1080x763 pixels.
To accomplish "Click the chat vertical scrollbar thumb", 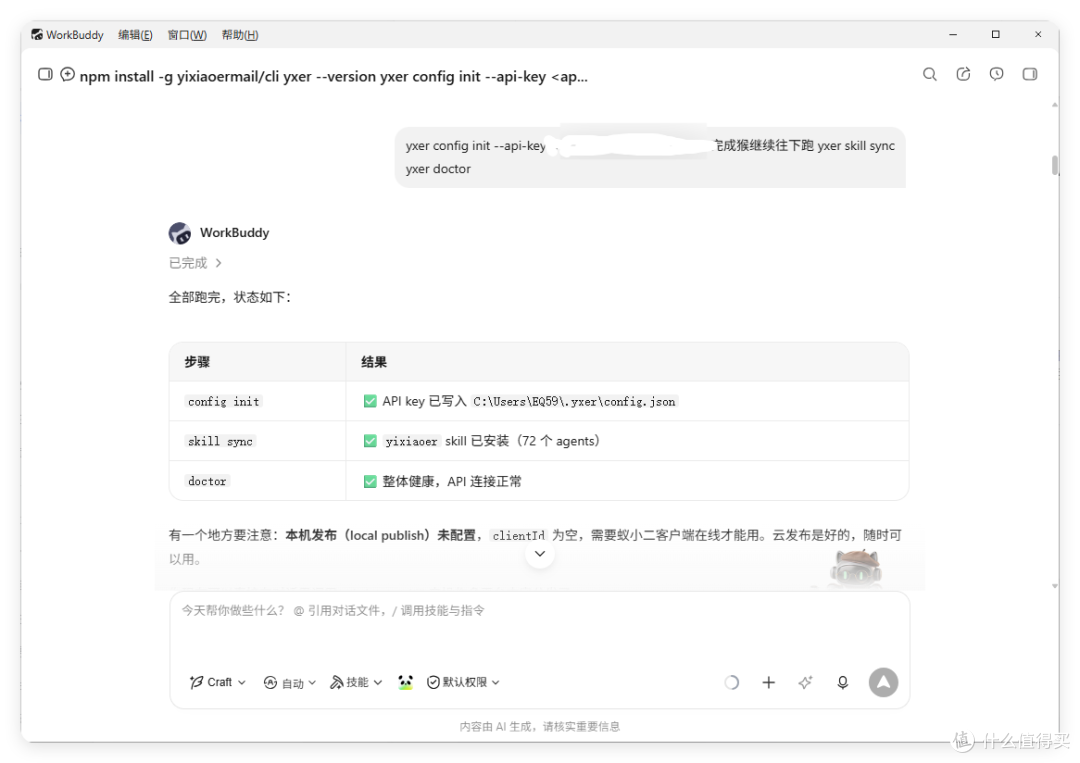I will point(1055,165).
